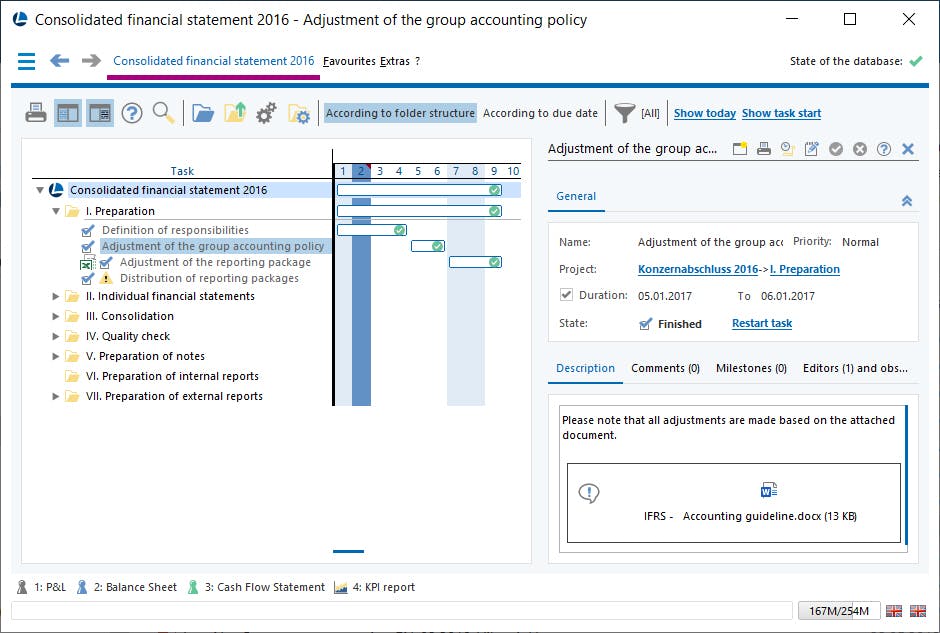940x633 pixels.
Task: Click the blue open folder icon
Action: tap(203, 113)
